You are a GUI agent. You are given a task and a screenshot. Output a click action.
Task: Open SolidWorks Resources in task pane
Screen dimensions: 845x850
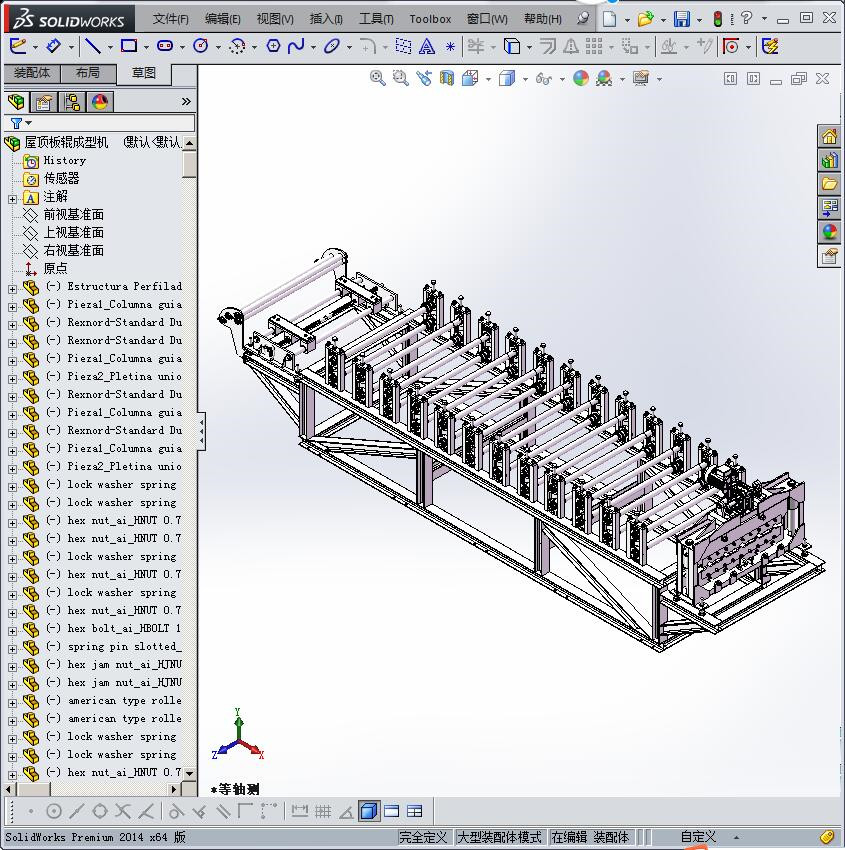coord(829,137)
